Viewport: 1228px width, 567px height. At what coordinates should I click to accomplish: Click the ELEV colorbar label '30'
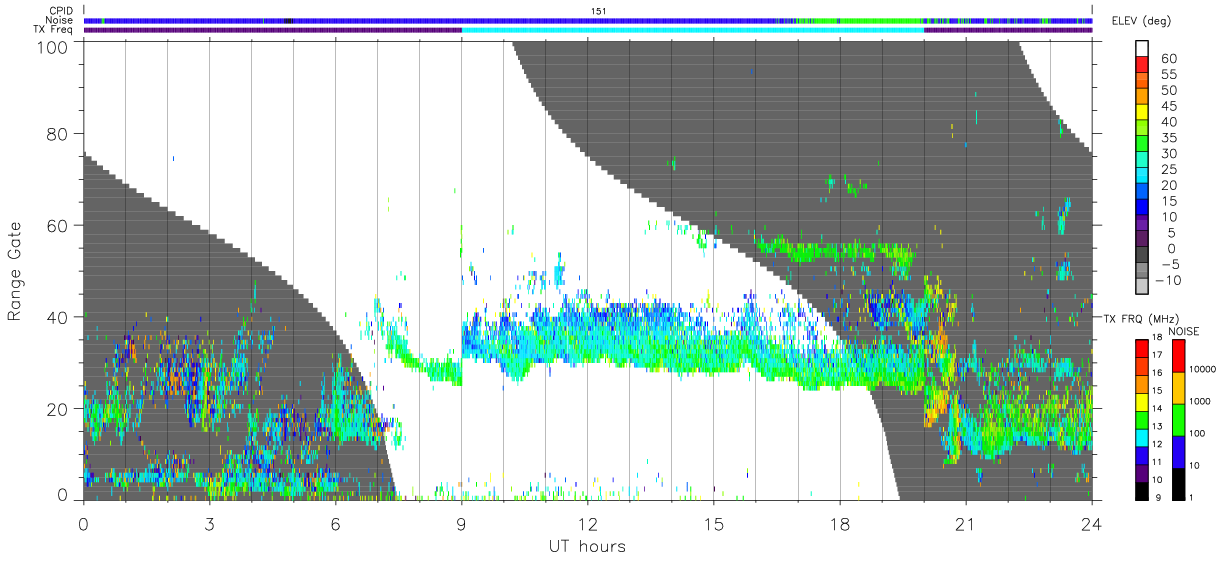[x=1167, y=154]
